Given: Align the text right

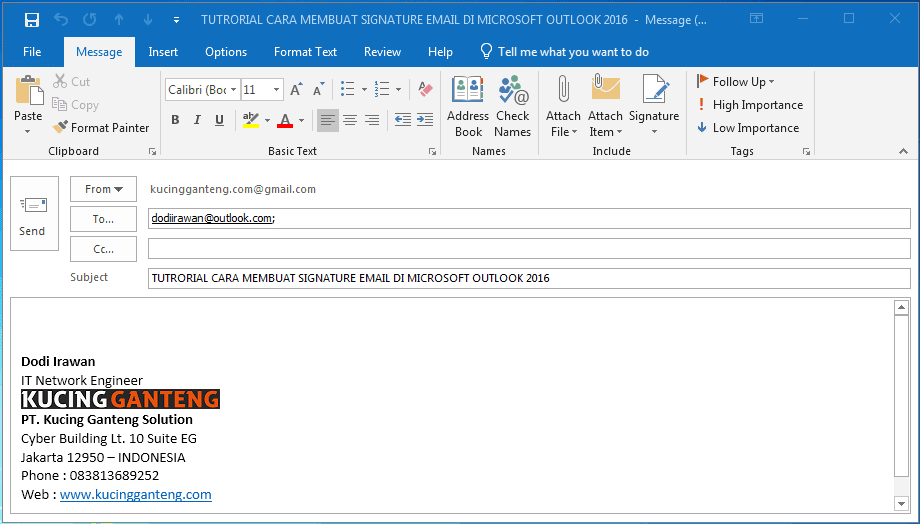Looking at the screenshot, I should pos(371,120).
